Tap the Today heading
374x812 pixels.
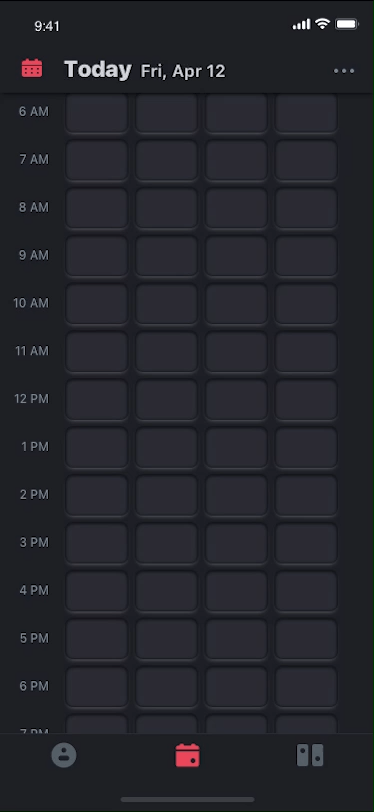[98, 69]
